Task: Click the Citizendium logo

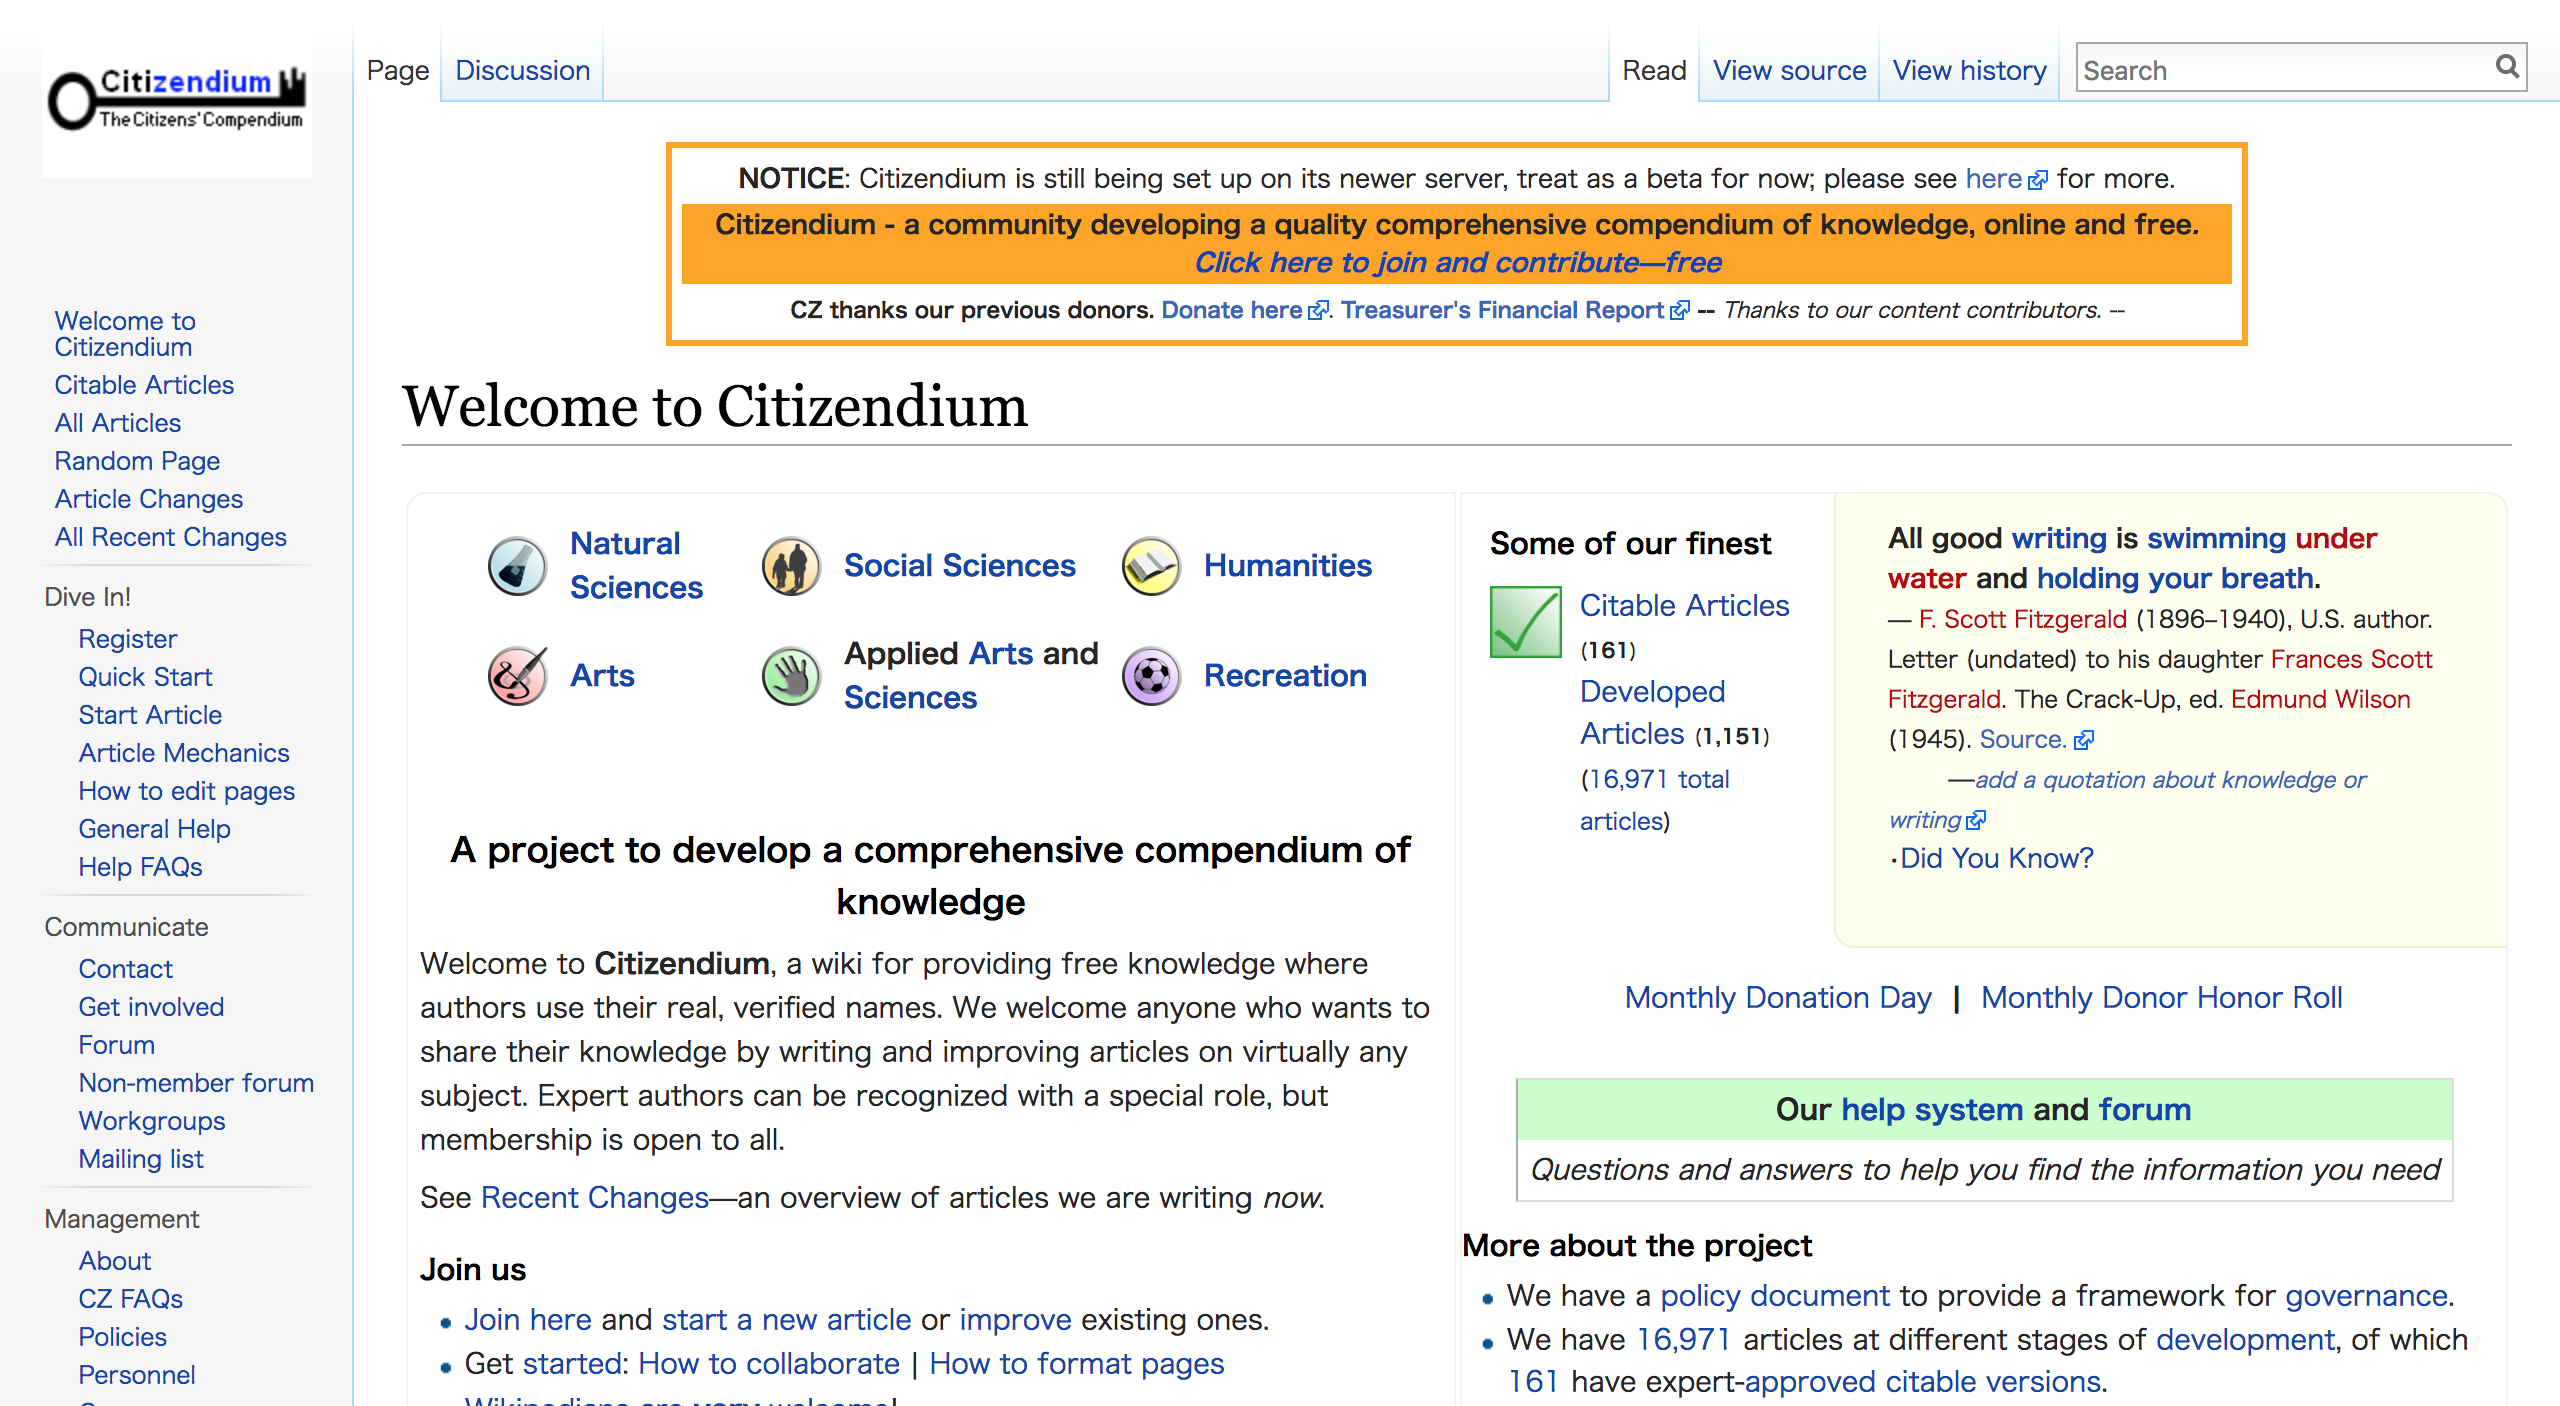Action: [x=177, y=101]
